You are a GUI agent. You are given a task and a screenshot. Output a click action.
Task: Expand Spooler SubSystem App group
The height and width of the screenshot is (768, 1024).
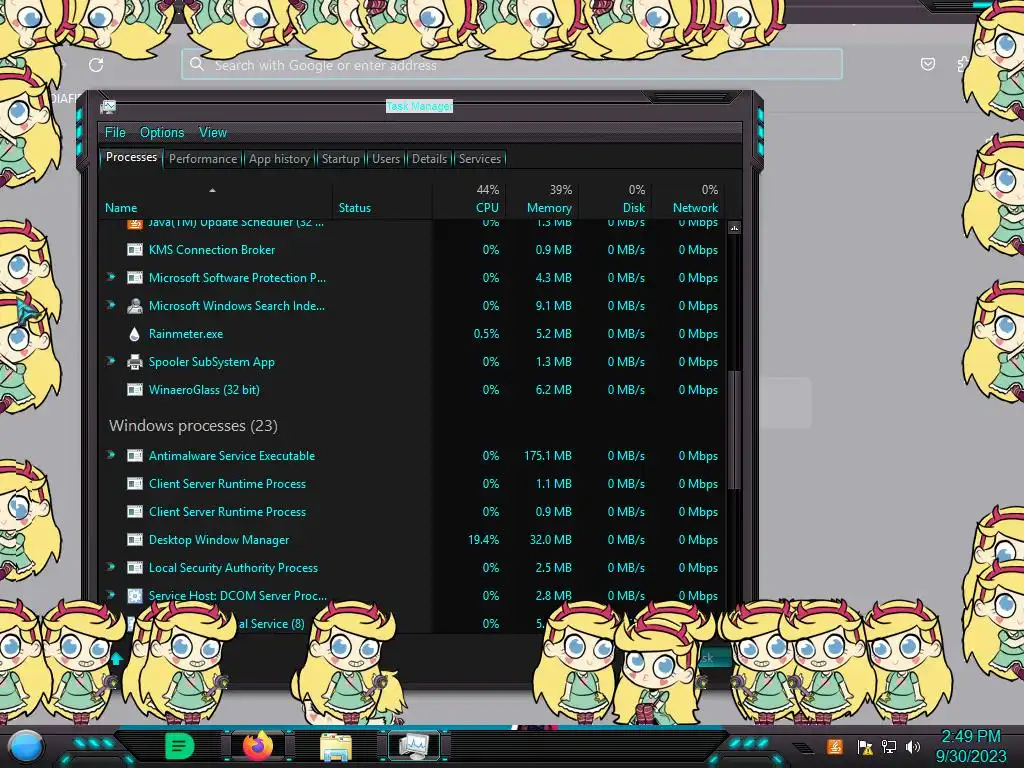click(111, 361)
